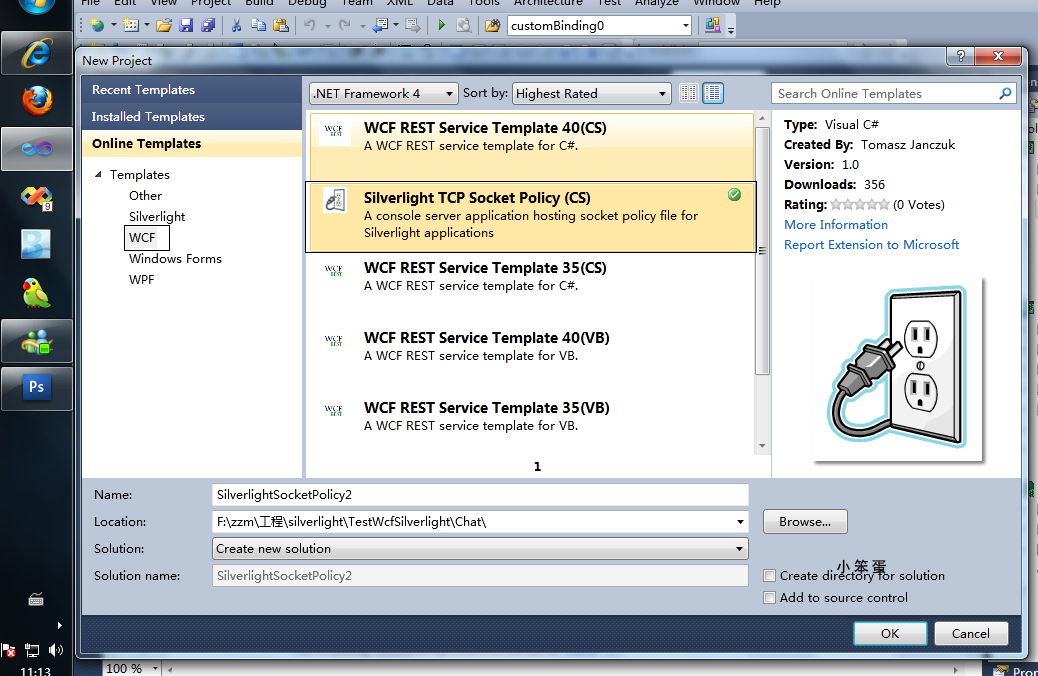Viewport: 1038px width, 676px height.
Task: Open Windows Live Messenger from the taskbar
Action: [36, 341]
